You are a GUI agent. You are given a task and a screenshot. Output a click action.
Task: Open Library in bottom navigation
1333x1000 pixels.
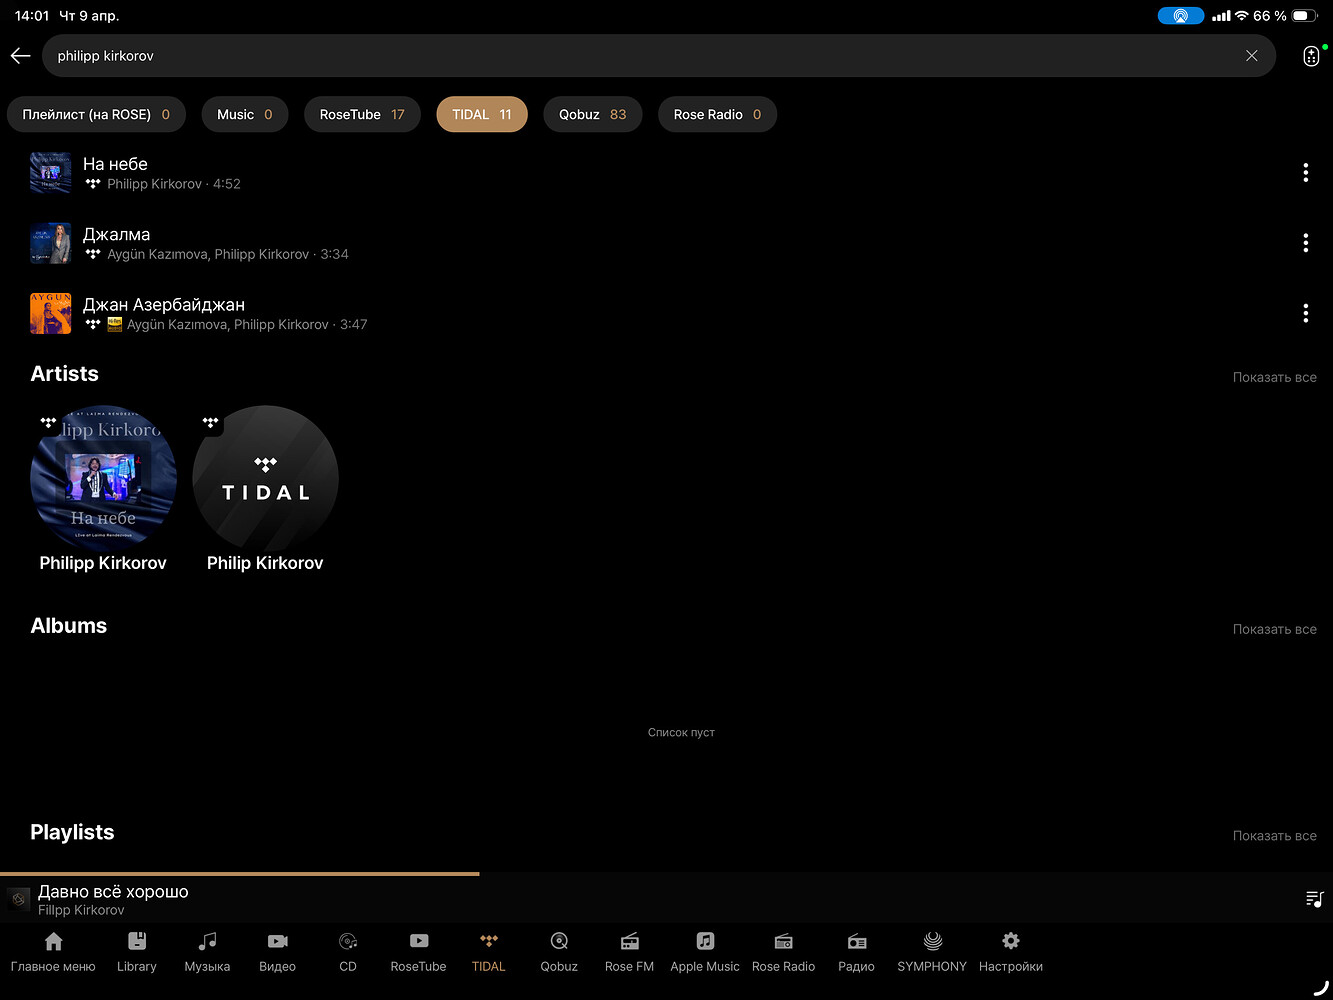click(137, 951)
